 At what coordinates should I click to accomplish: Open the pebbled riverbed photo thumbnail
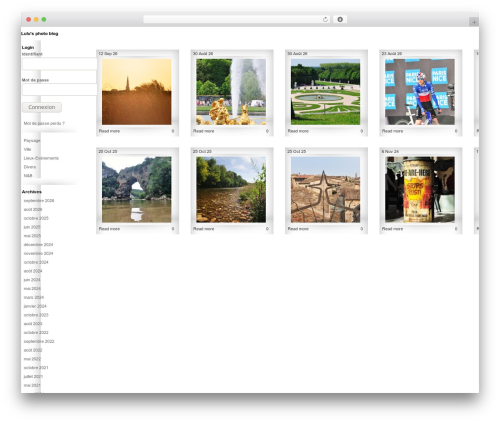click(231, 189)
